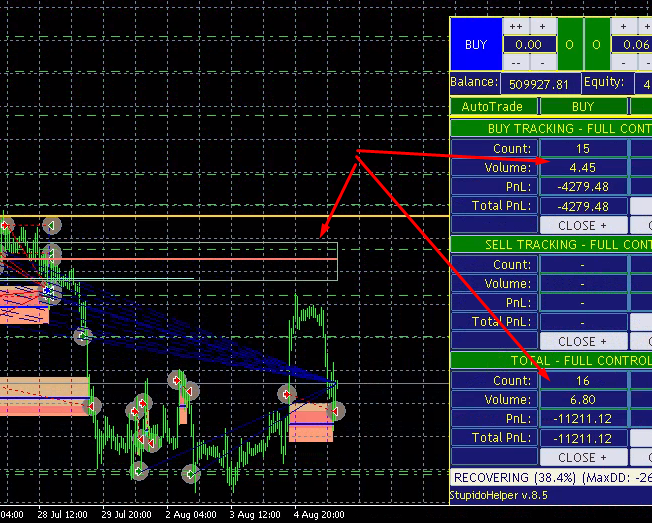Click the Sell Tracking Count dash value
Image resolution: width=652 pixels, height=523 pixels.
click(583, 264)
